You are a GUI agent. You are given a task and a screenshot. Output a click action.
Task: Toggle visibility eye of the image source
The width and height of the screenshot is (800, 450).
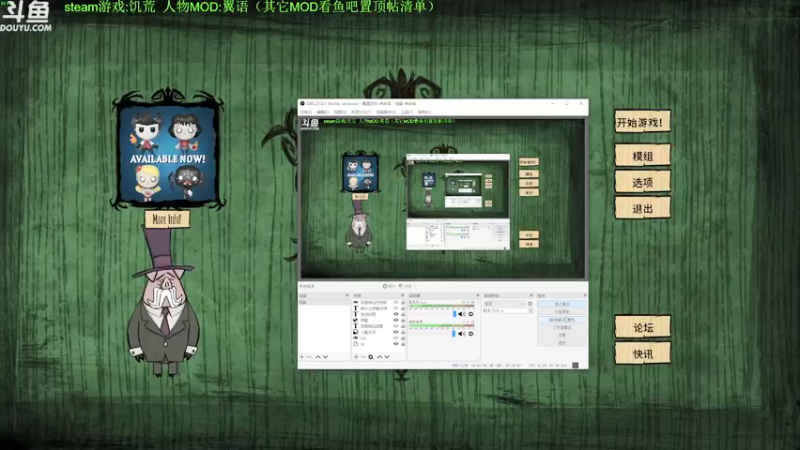[395, 332]
